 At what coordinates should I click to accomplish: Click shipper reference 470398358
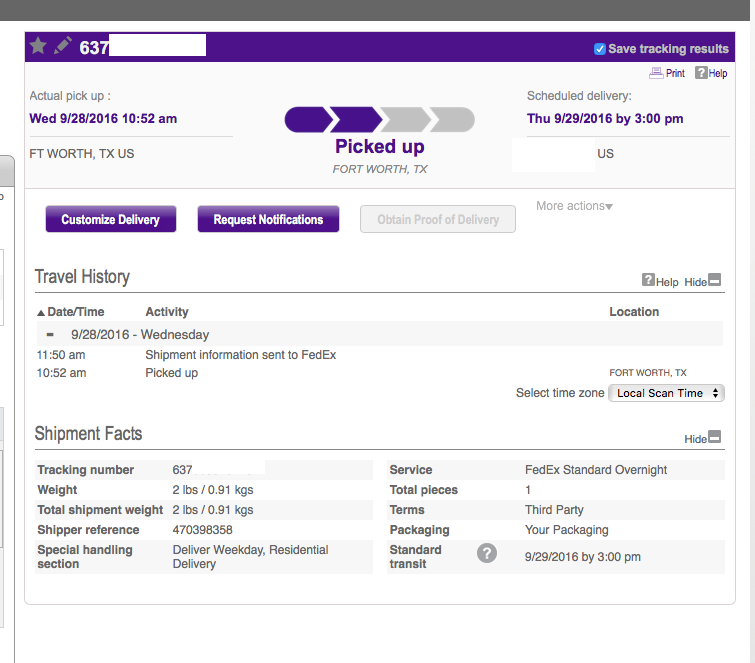coord(203,530)
